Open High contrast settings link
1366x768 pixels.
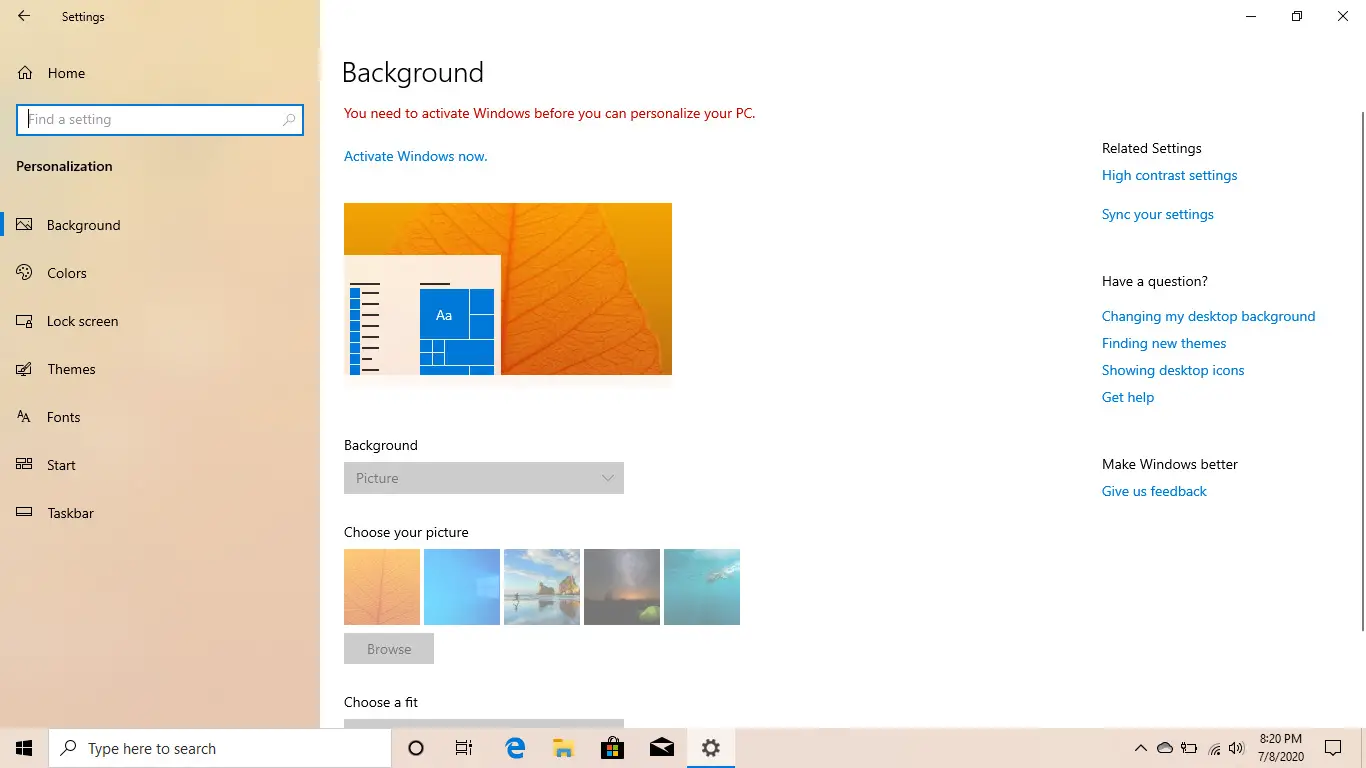1169,175
